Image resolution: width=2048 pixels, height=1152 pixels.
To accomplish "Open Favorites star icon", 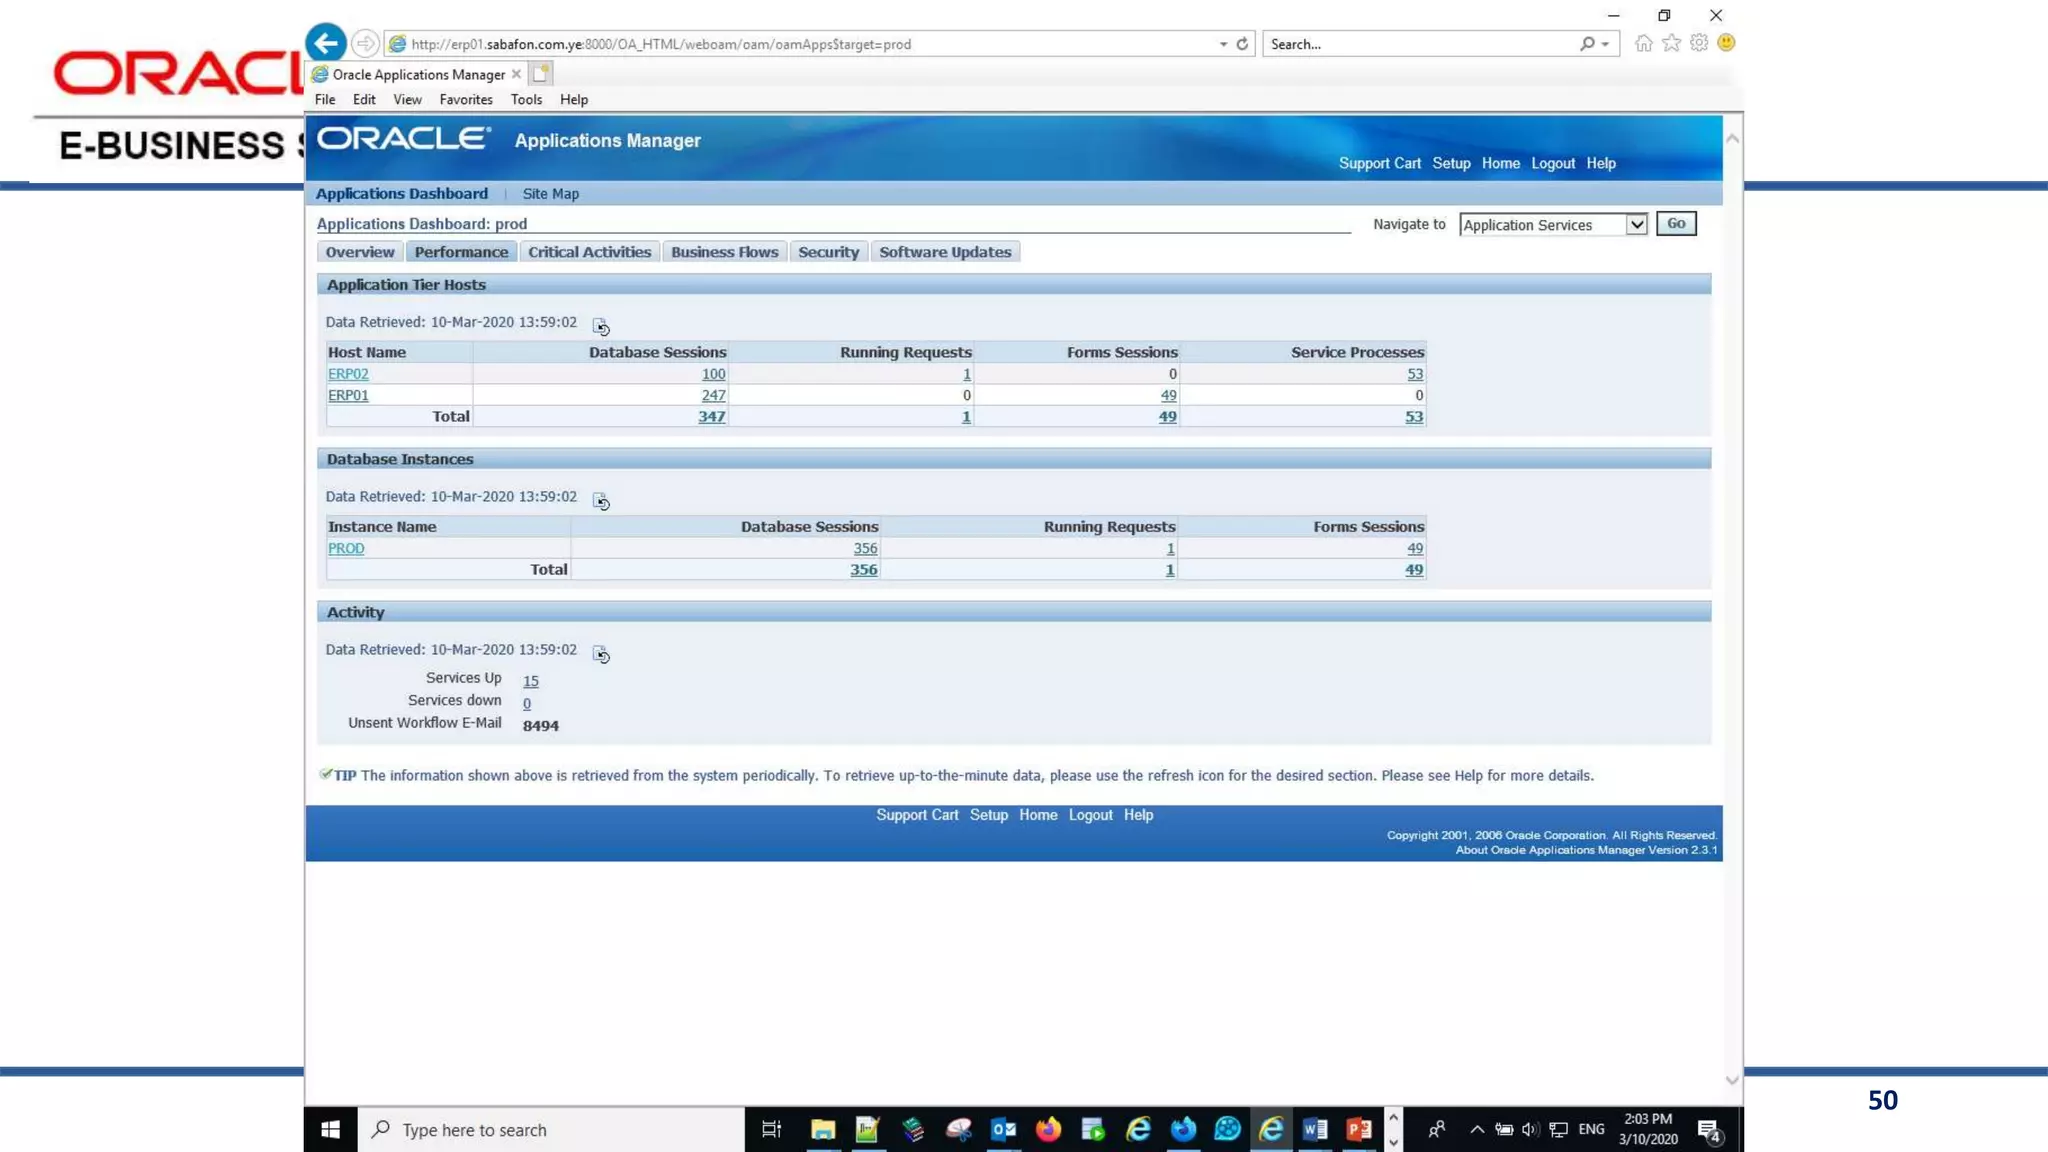I will pyautogui.click(x=1671, y=43).
